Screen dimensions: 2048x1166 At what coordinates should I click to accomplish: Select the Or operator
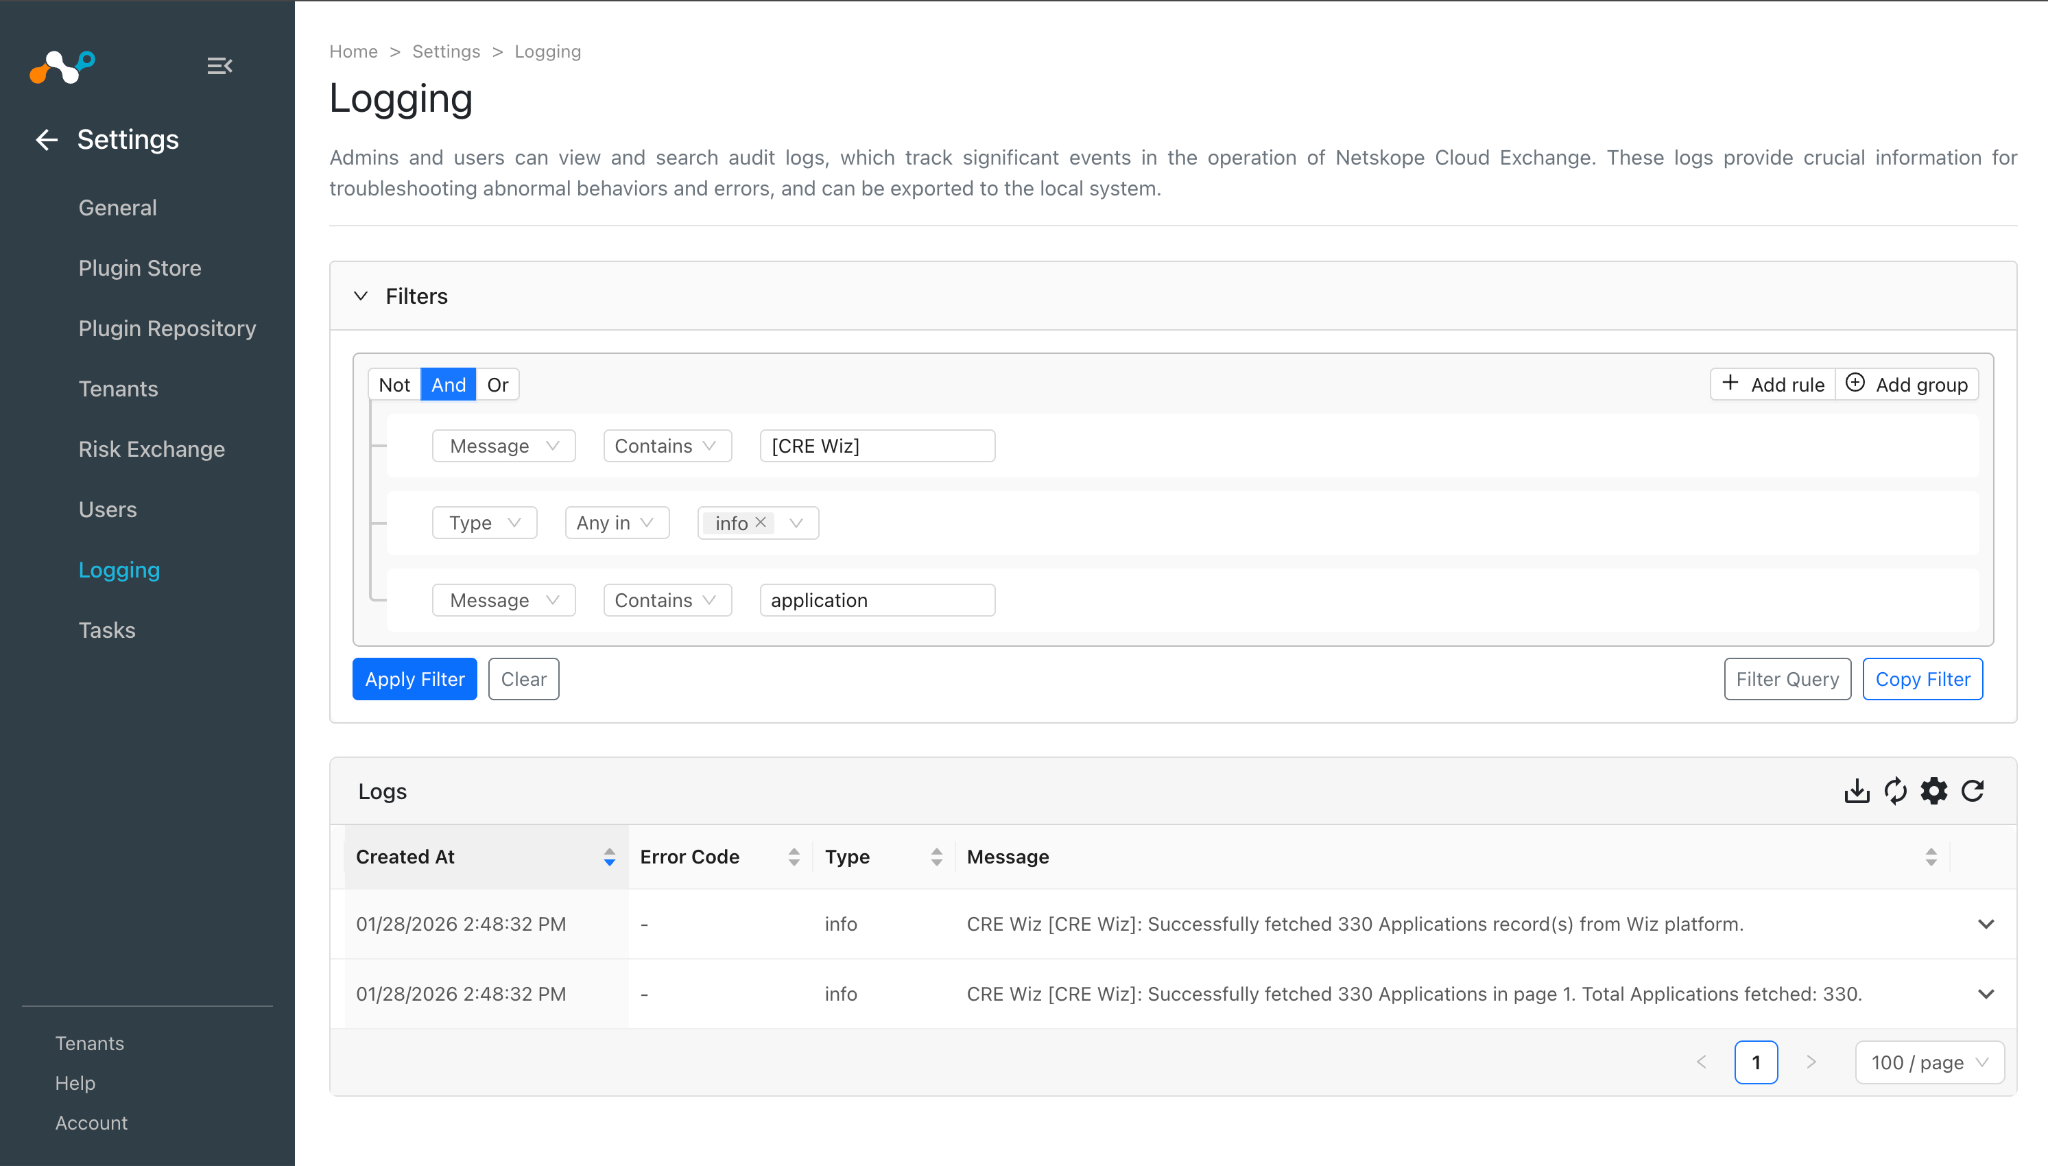point(498,385)
